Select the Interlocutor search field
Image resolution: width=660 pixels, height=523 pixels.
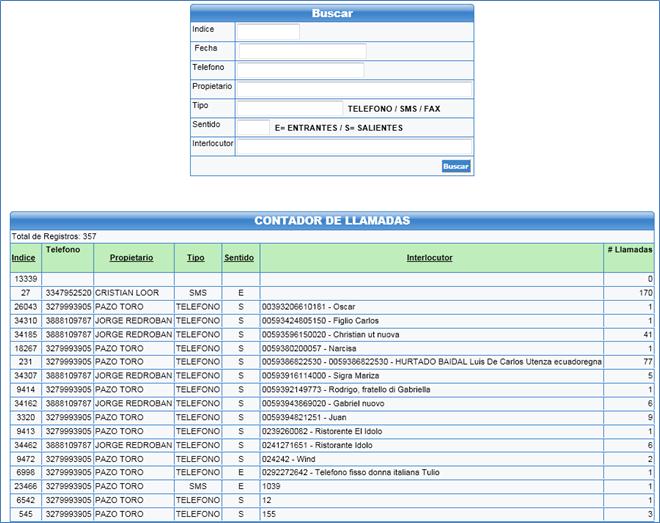(354, 147)
